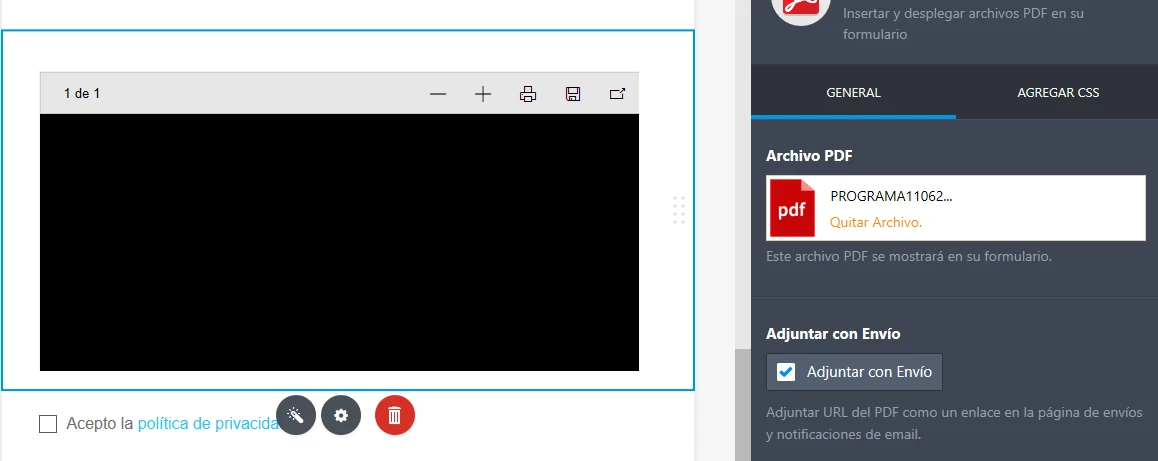Click the form page scrollbar thumb
This screenshot has height=461, width=1158.
click(742, 405)
